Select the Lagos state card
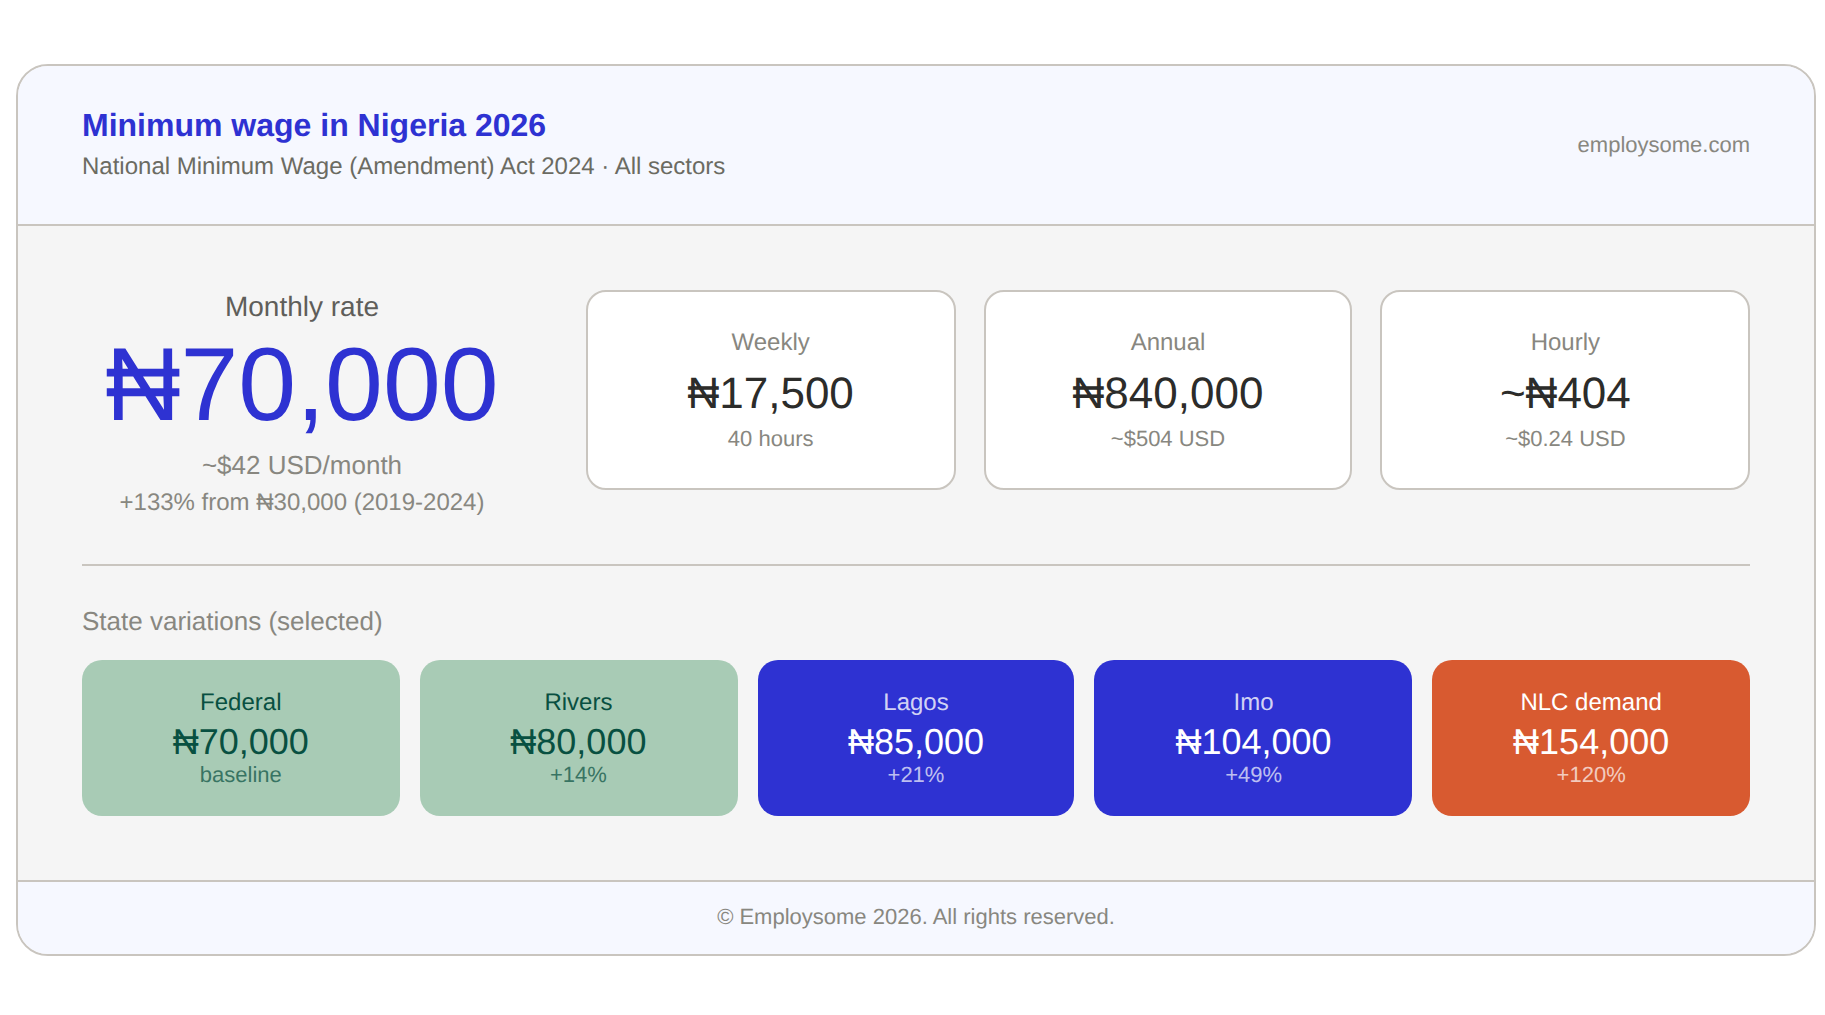This screenshot has height=1015, width=1825. click(916, 737)
